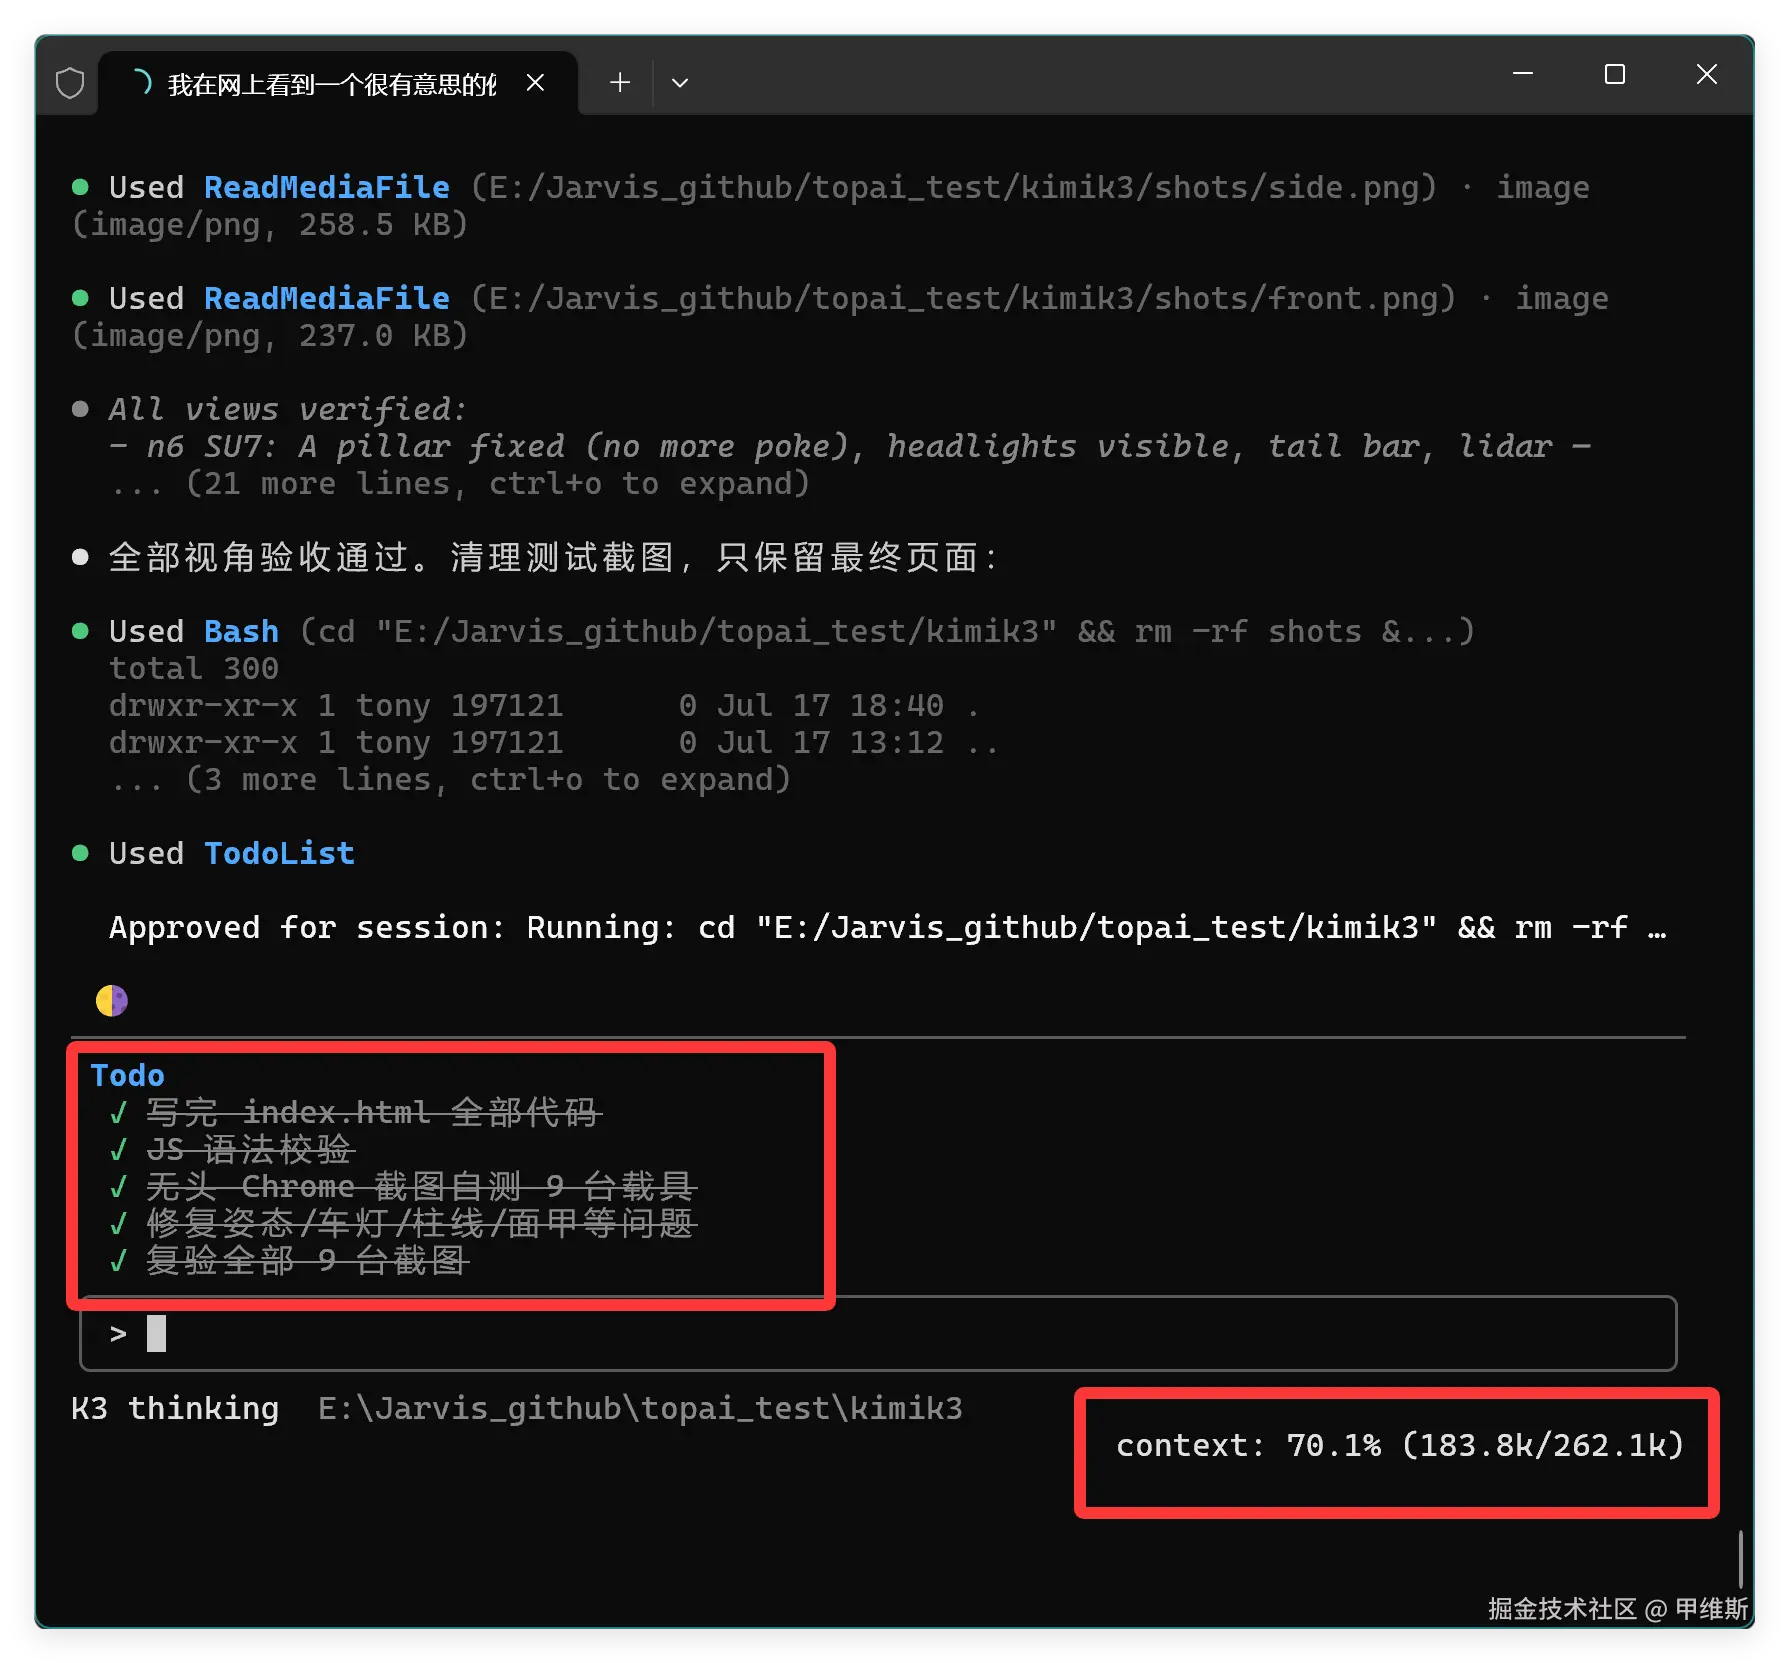Image resolution: width=1789 pixels, height=1663 pixels.
Task: Click the '(image/png, 258.5 KB)' text
Action: (x=270, y=225)
